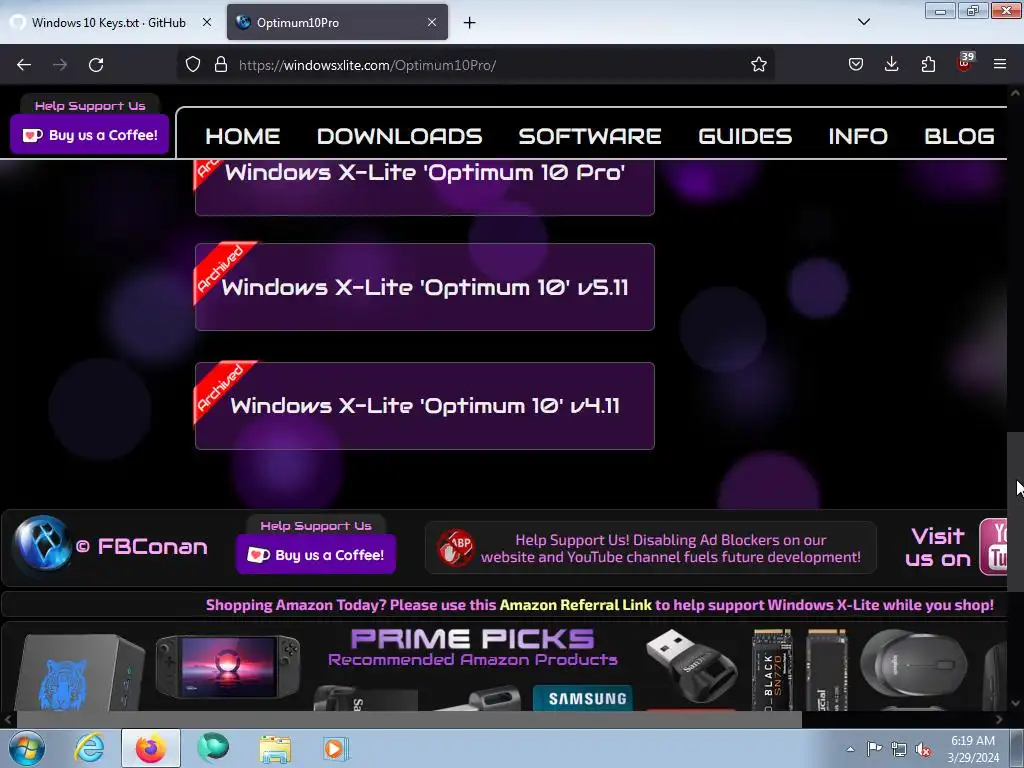Image resolution: width=1024 pixels, height=768 pixels.
Task: Click the SAMSUNG product banner
Action: 583,698
